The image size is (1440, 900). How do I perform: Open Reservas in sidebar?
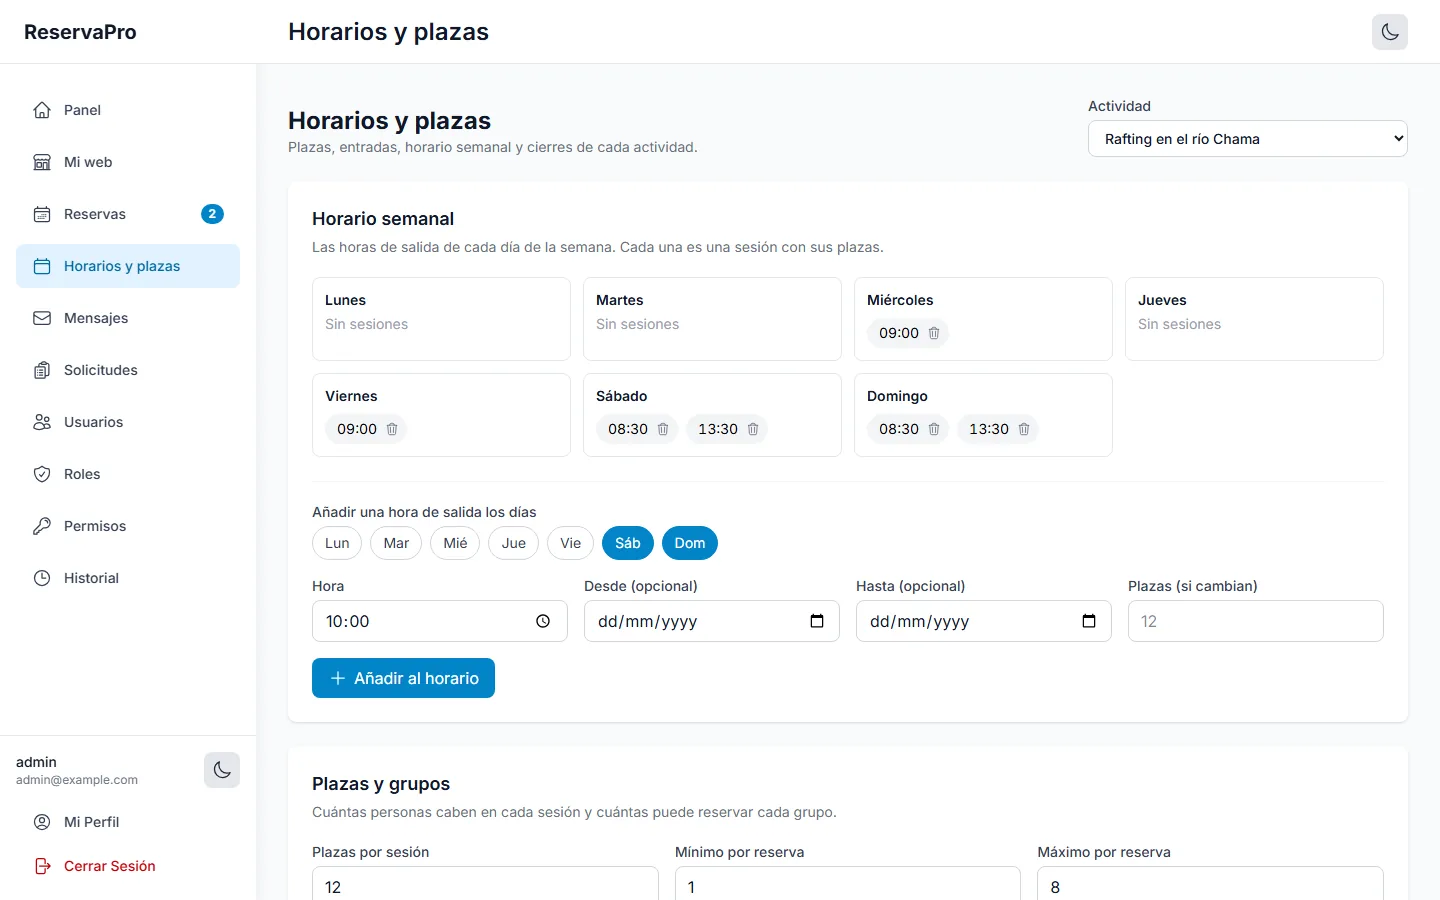[128, 214]
